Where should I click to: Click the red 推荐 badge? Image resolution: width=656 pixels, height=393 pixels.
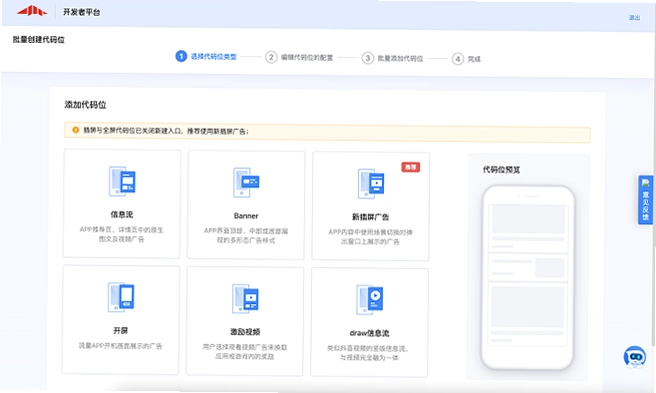coord(410,167)
